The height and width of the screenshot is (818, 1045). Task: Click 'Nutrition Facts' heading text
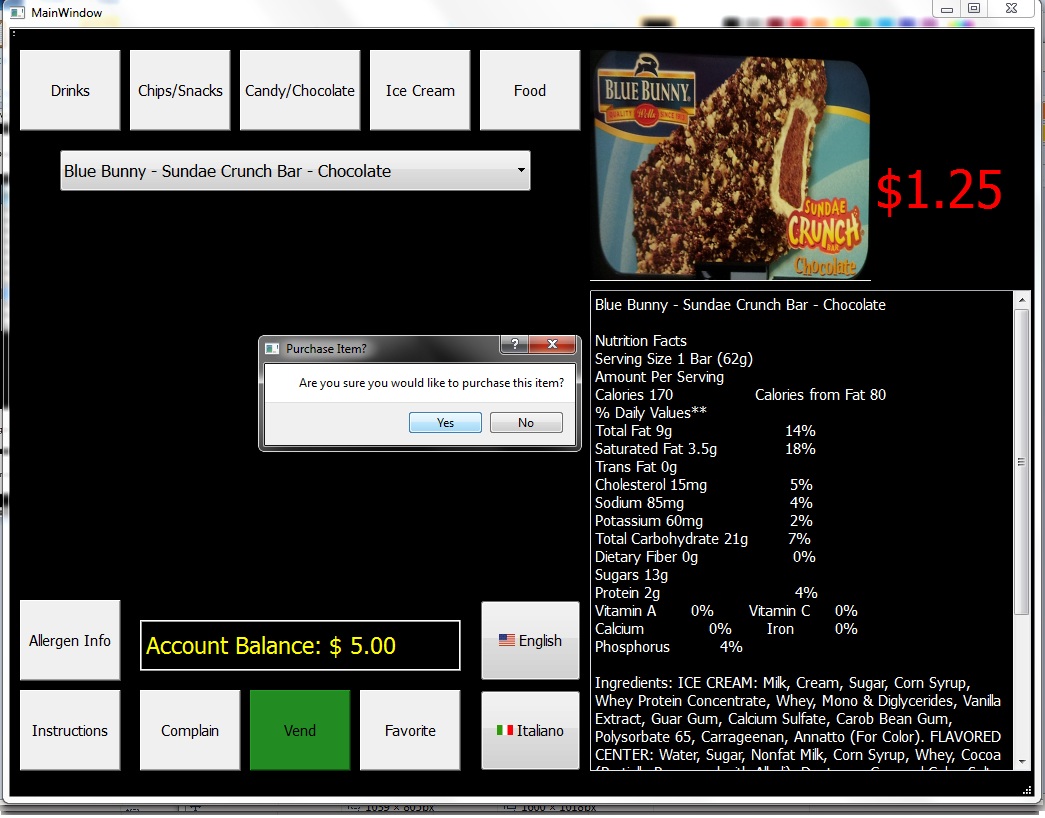coord(640,341)
